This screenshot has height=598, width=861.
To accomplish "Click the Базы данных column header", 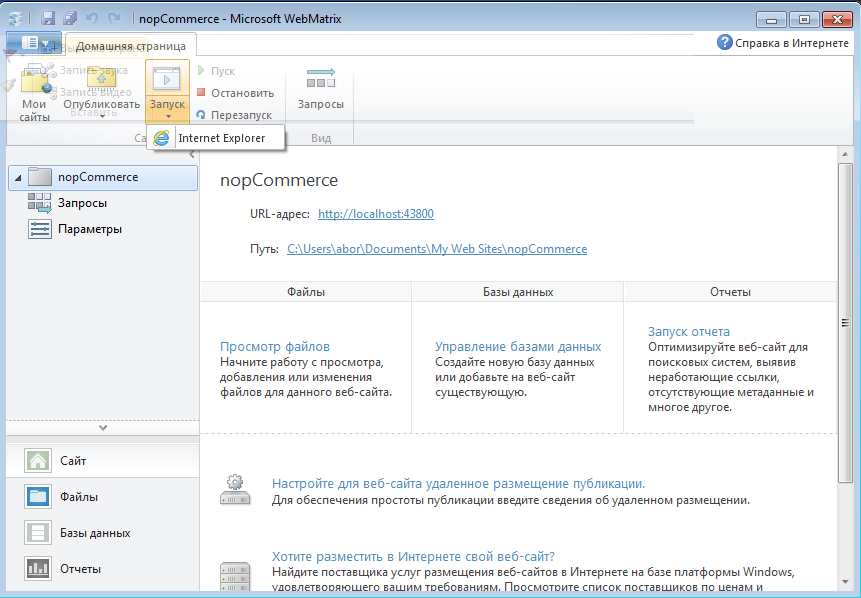I will tap(518, 292).
